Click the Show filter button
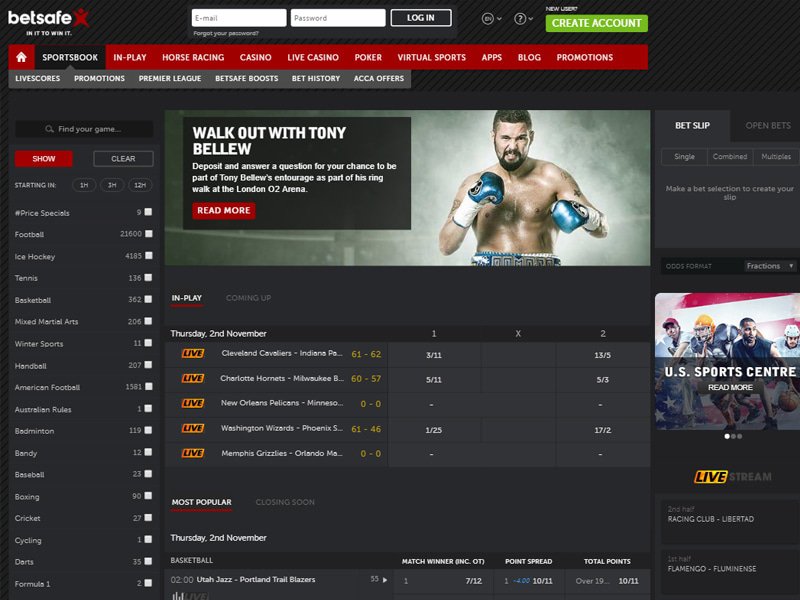 coord(43,159)
